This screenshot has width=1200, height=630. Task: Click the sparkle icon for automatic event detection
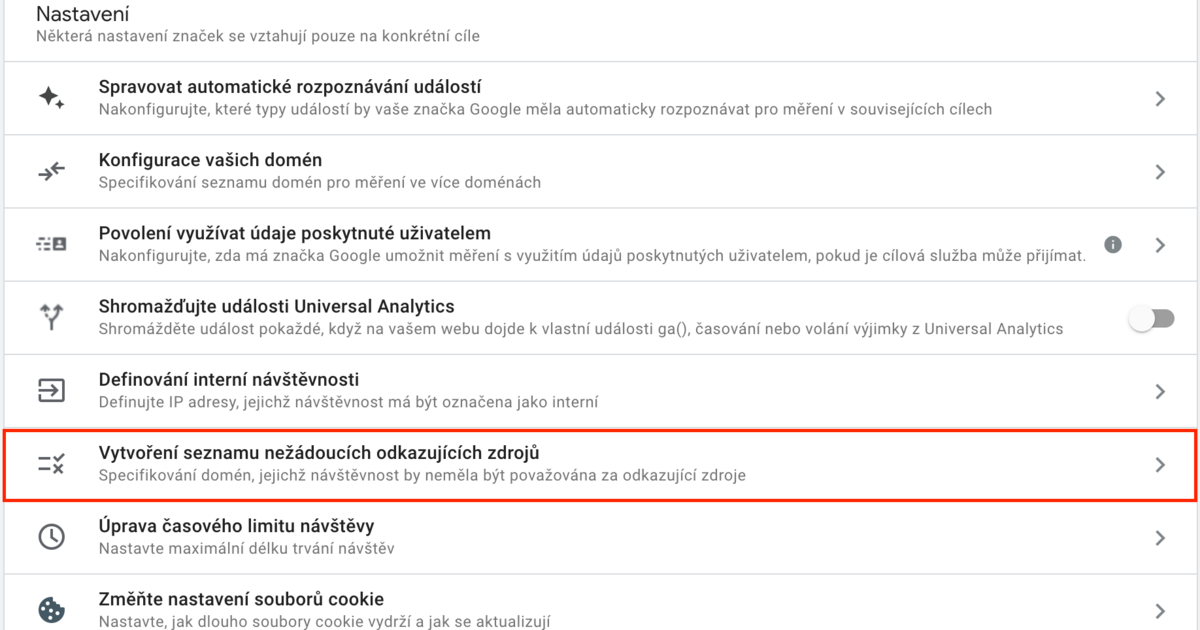(x=51, y=98)
